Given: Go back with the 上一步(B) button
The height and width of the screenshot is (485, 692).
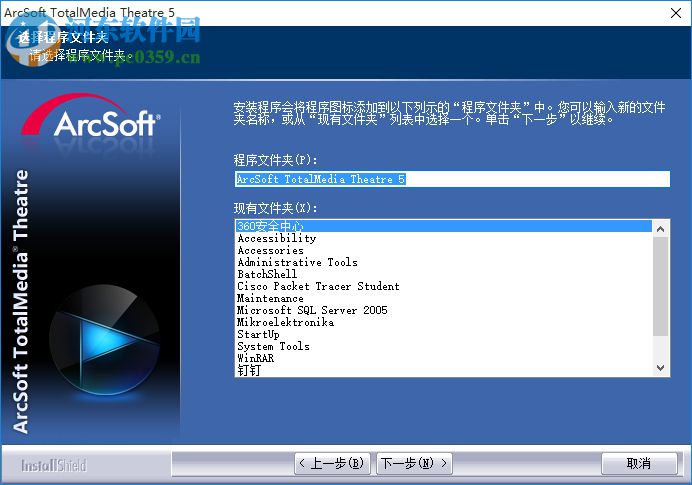Looking at the screenshot, I should point(332,463).
